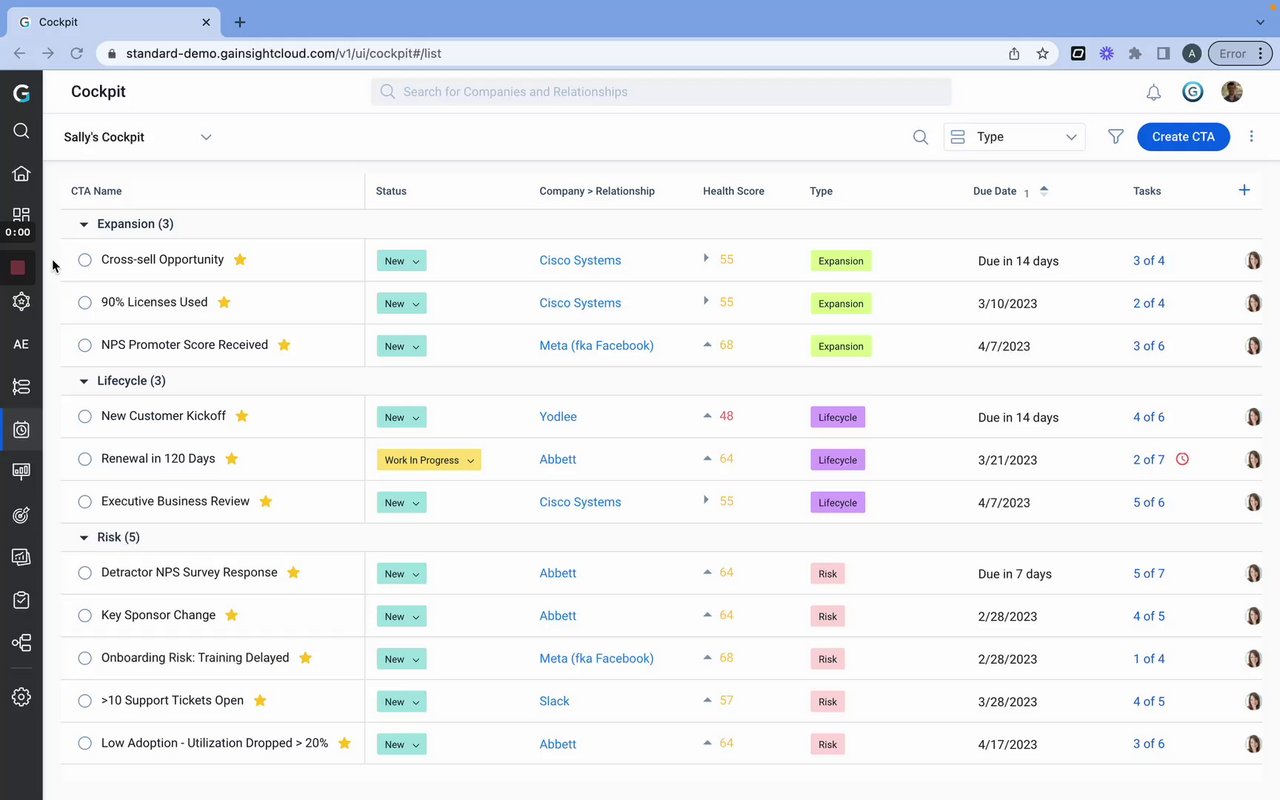1280x800 pixels.
Task: Click the CTA Name column header
Action: coord(96,191)
